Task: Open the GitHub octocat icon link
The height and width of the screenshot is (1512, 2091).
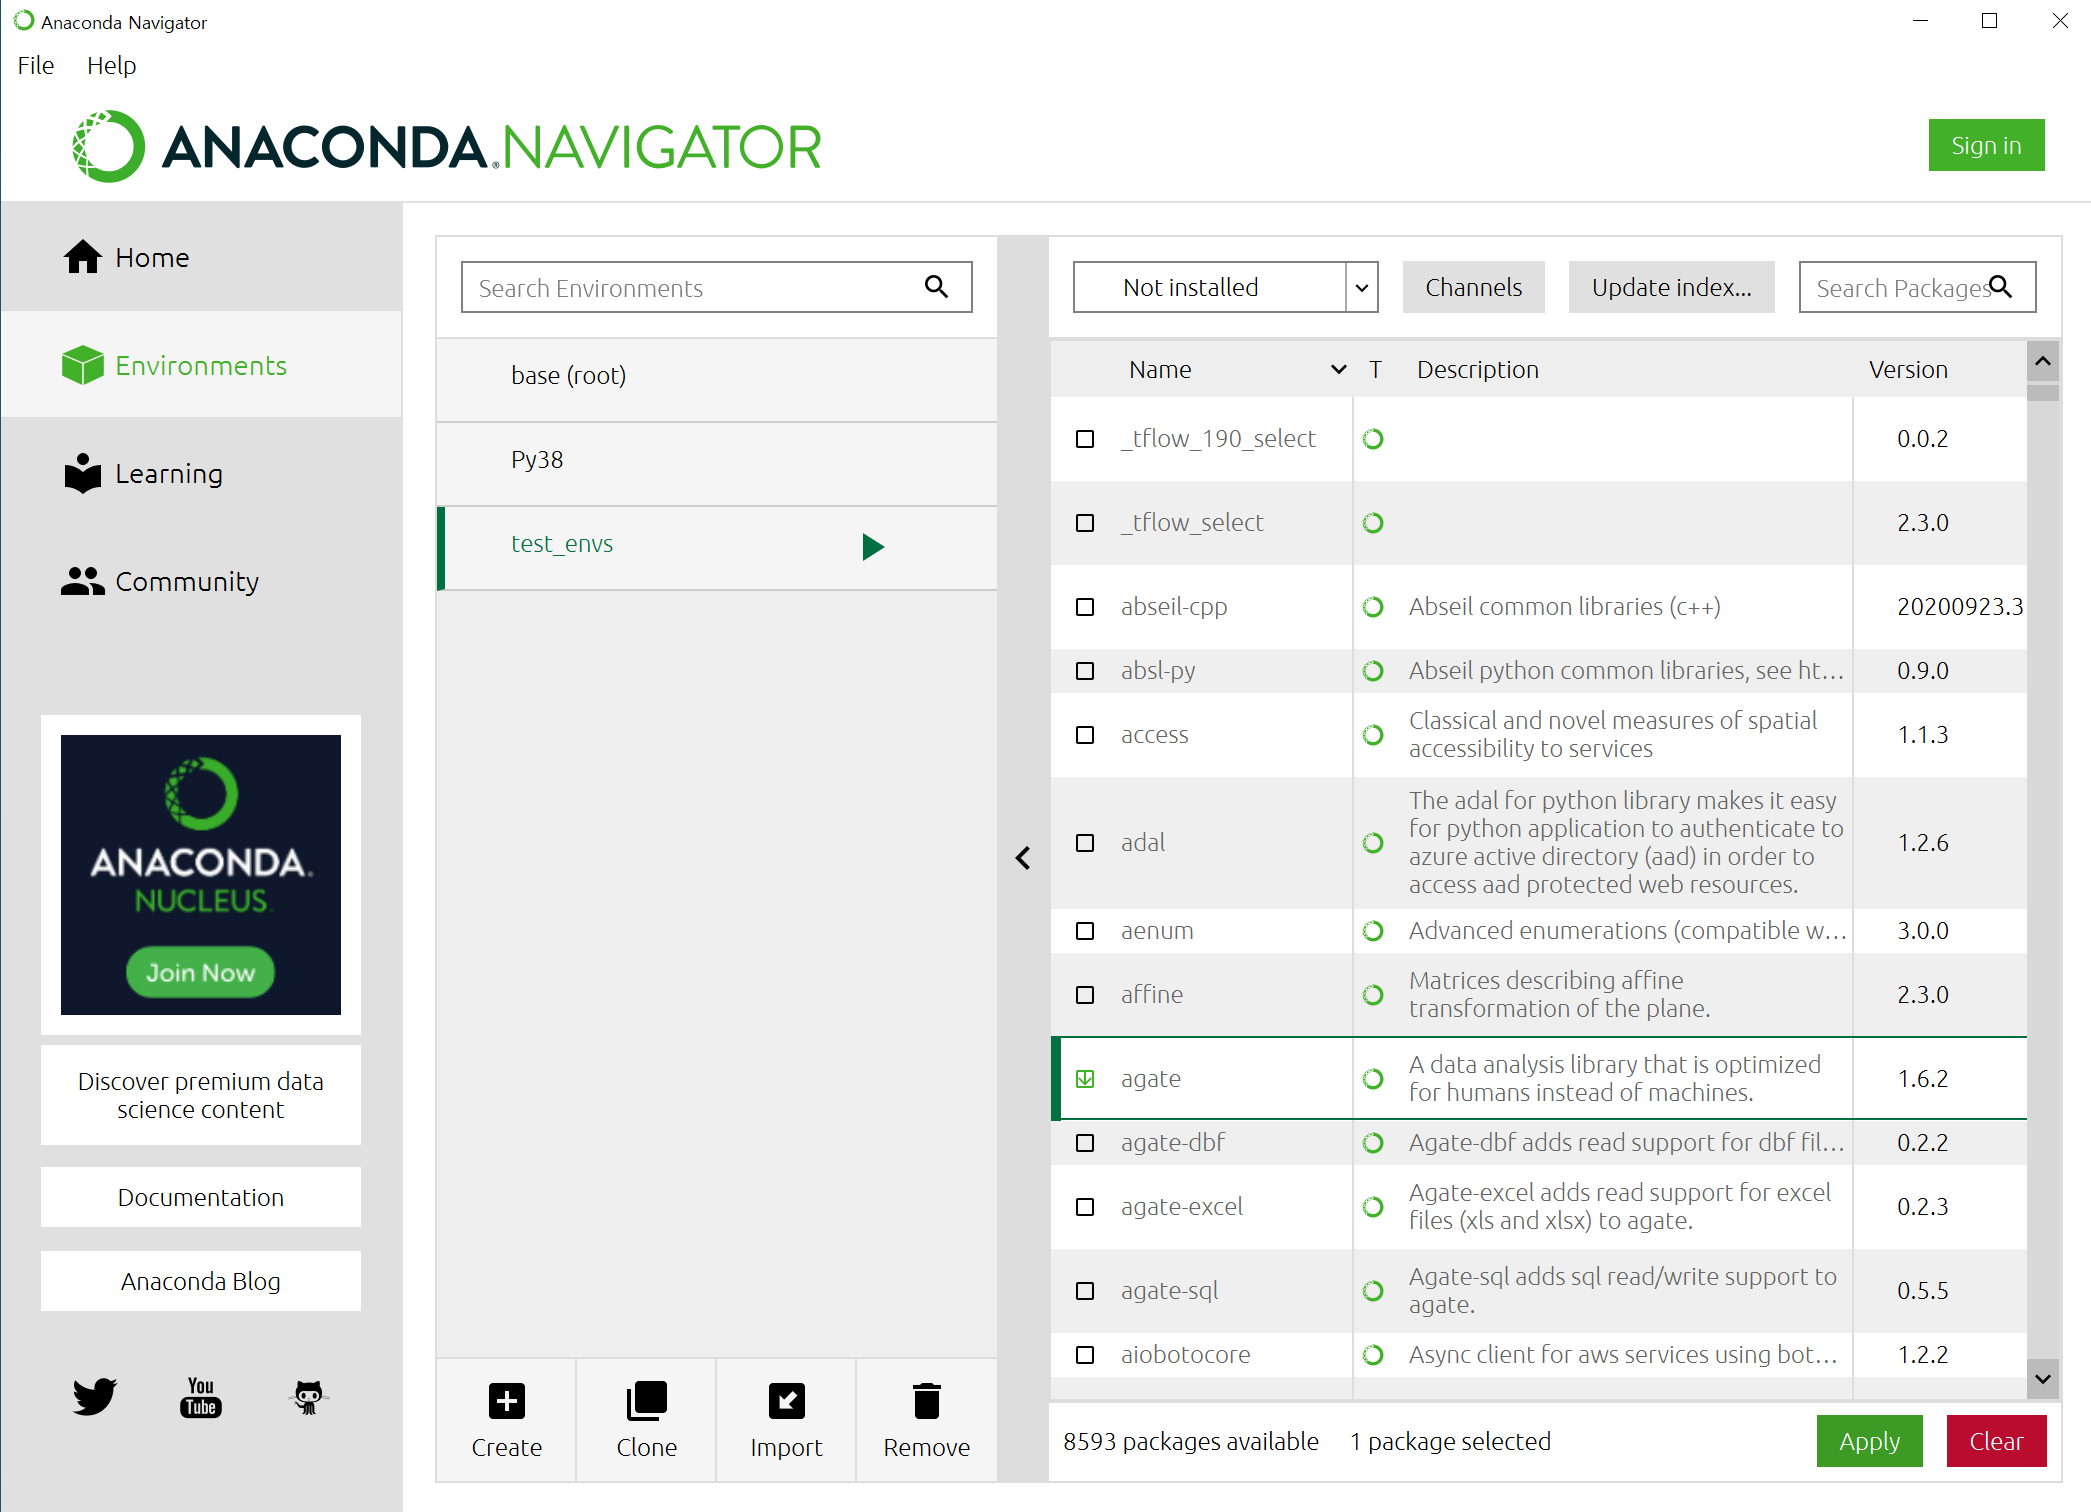Action: coord(308,1396)
